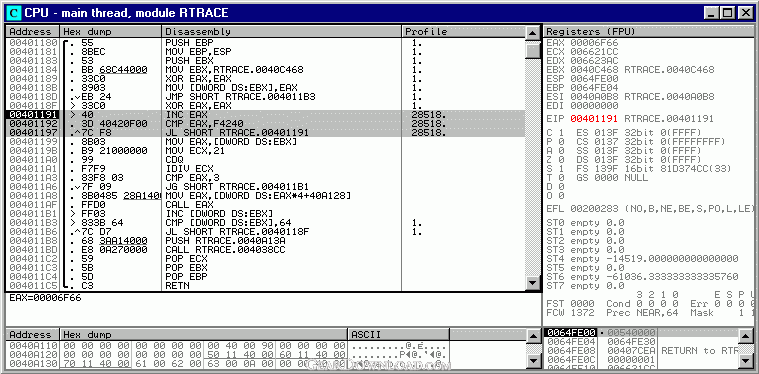The image size is (759, 374).
Task: Click ST6 value -61036.333333333335760
Action: 672,277
